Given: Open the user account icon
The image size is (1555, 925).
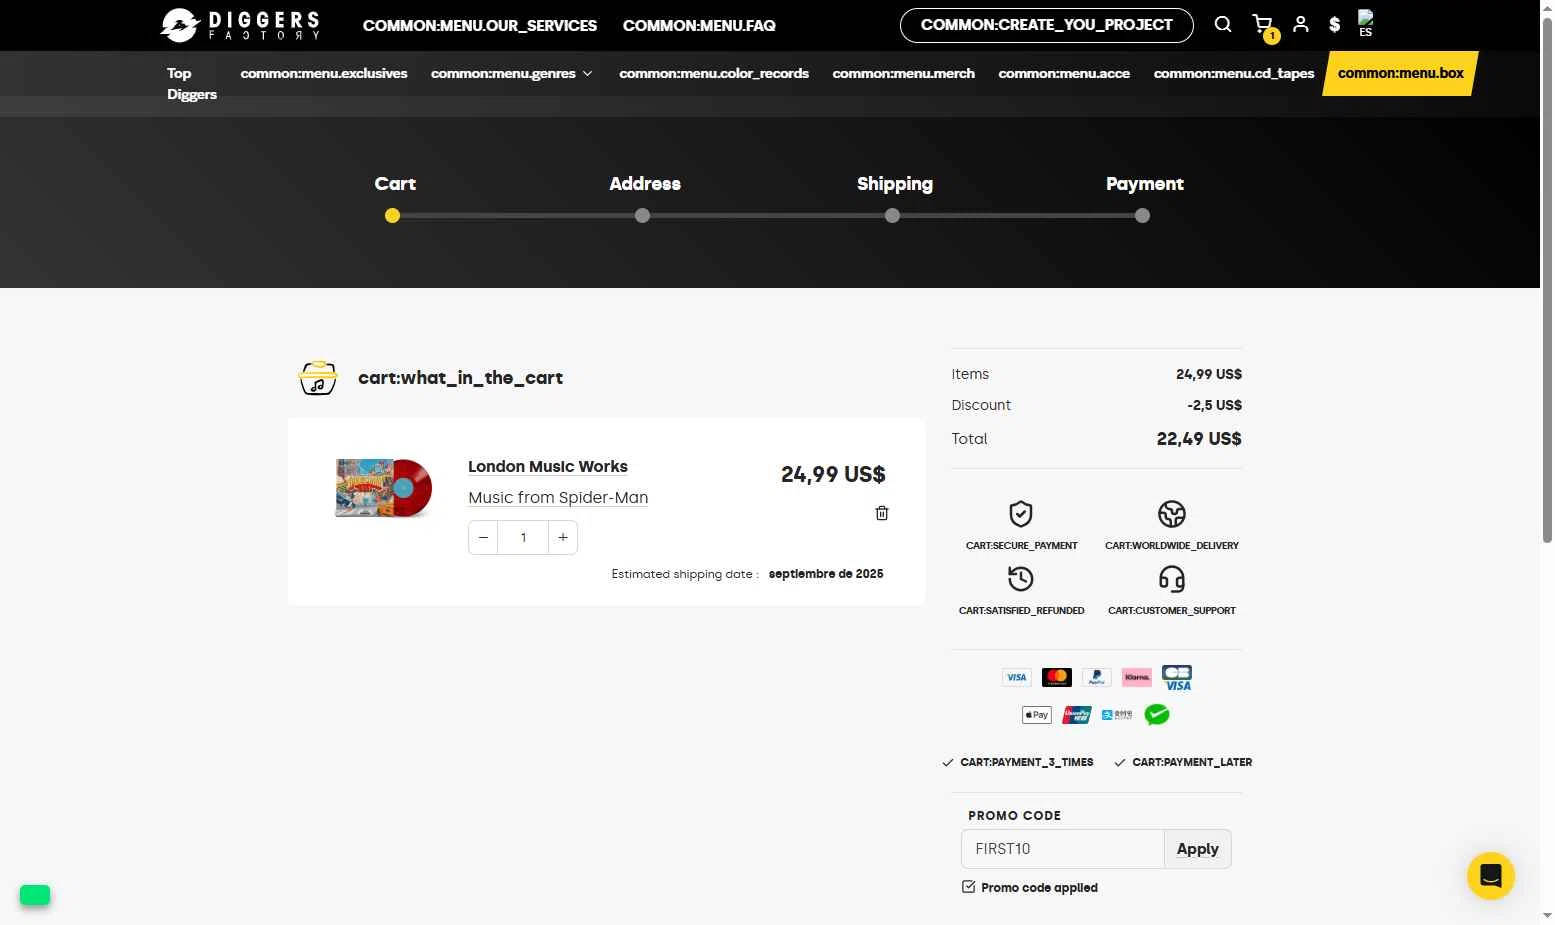Looking at the screenshot, I should tap(1301, 24).
